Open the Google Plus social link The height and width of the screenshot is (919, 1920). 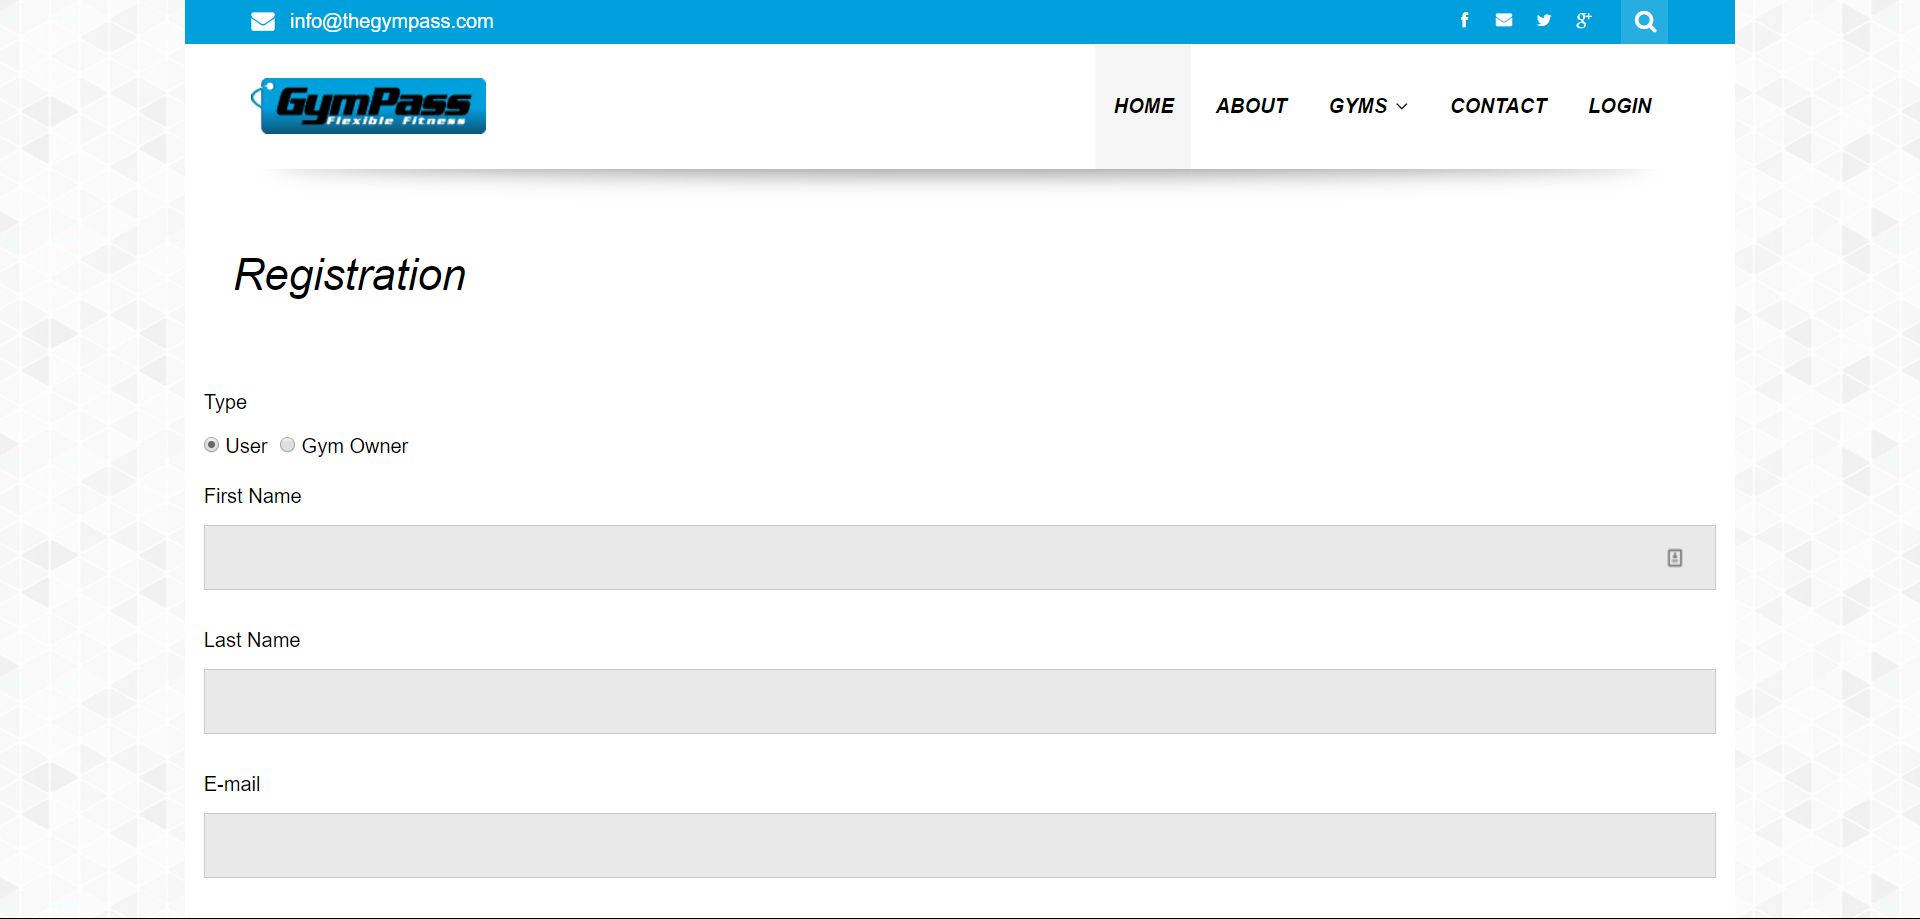1583,20
